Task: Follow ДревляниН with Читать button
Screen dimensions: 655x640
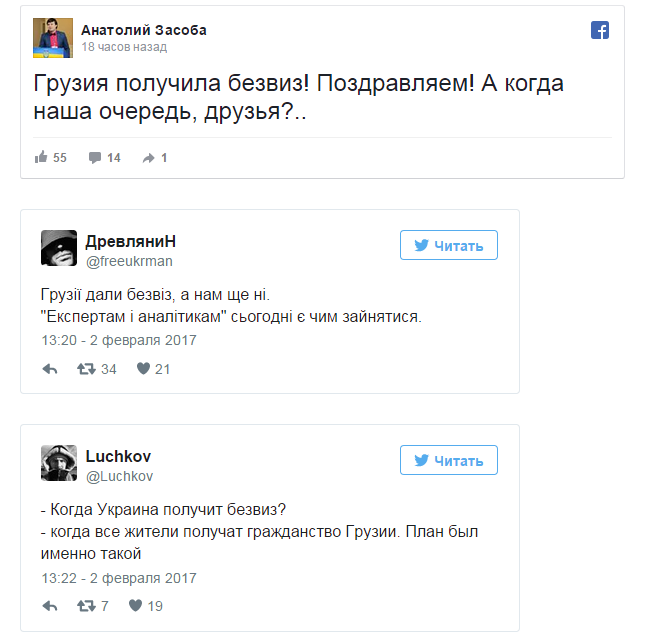Action: [449, 246]
